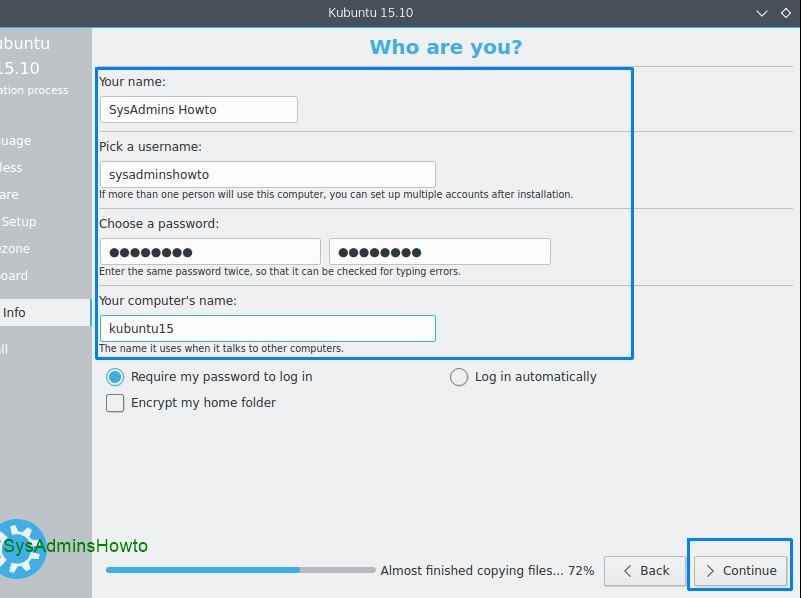
Task: Select the Log in automatically option
Action: [459, 377]
